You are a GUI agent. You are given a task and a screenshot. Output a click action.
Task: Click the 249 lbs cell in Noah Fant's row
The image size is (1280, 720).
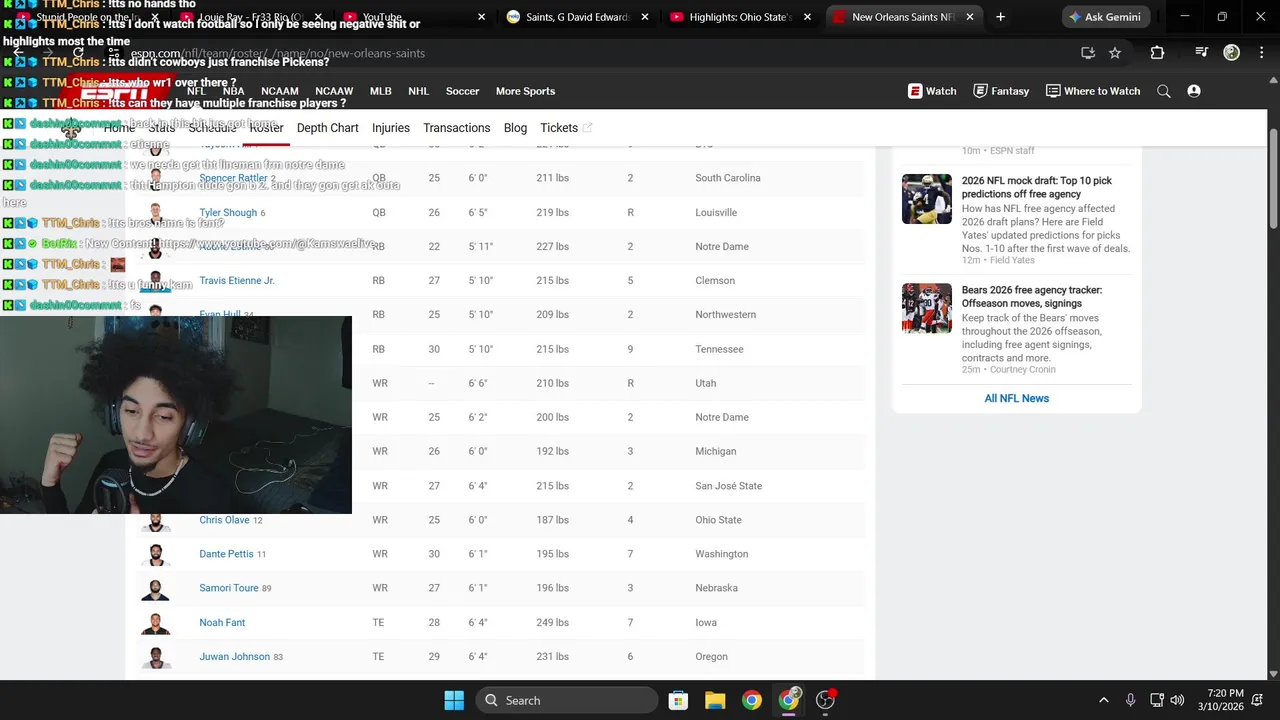tap(552, 623)
